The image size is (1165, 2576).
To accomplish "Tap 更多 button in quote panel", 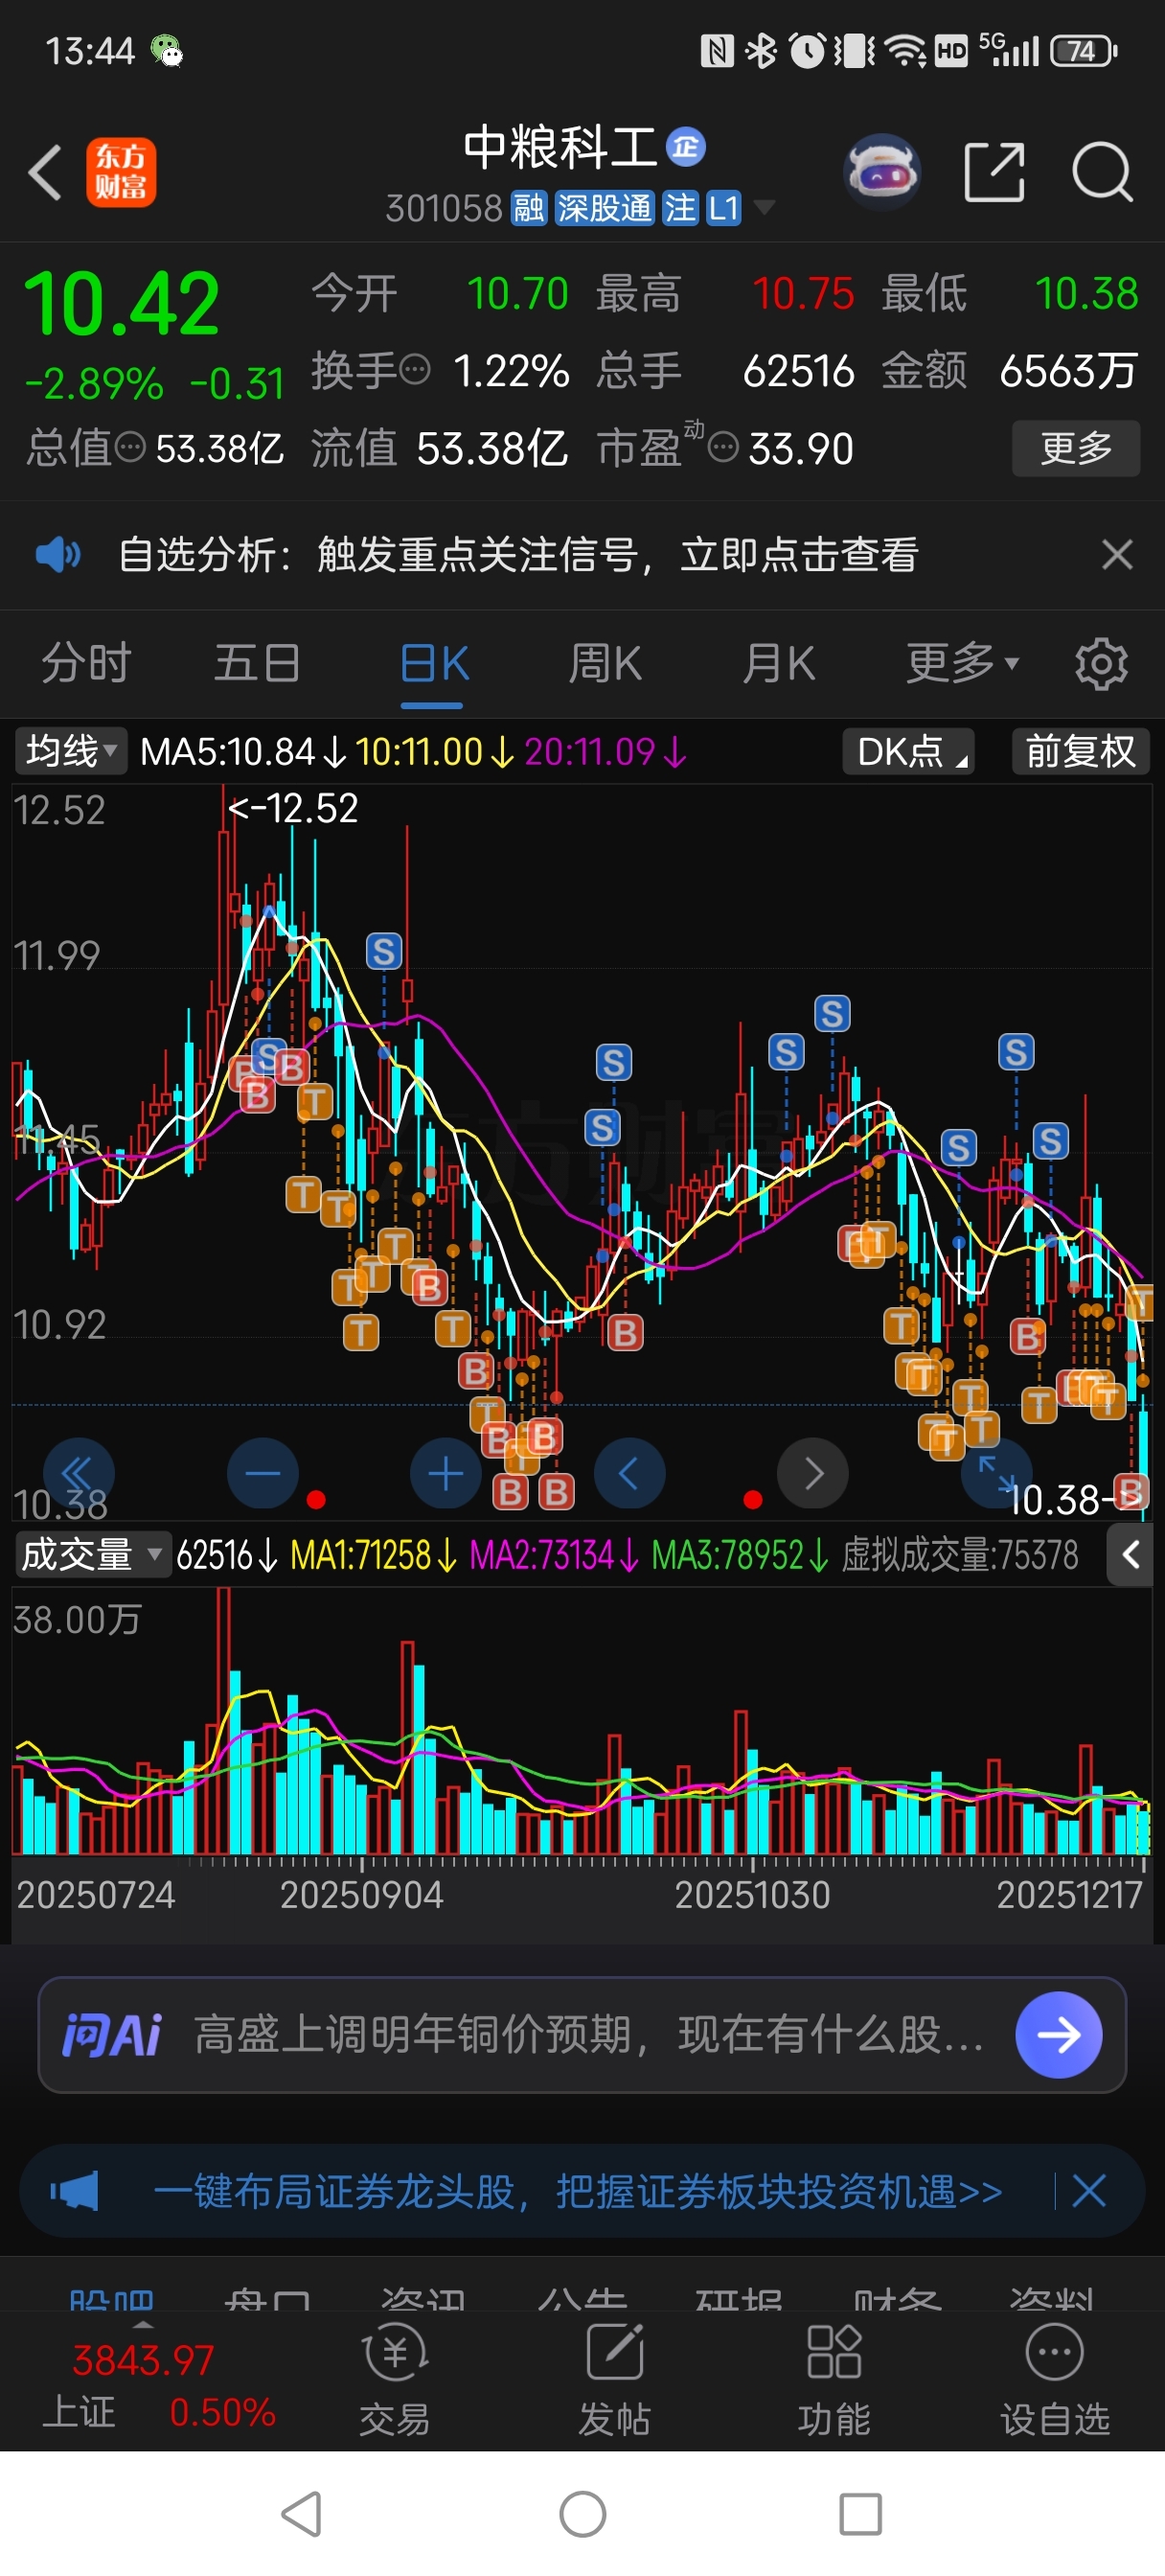I will click(1076, 448).
